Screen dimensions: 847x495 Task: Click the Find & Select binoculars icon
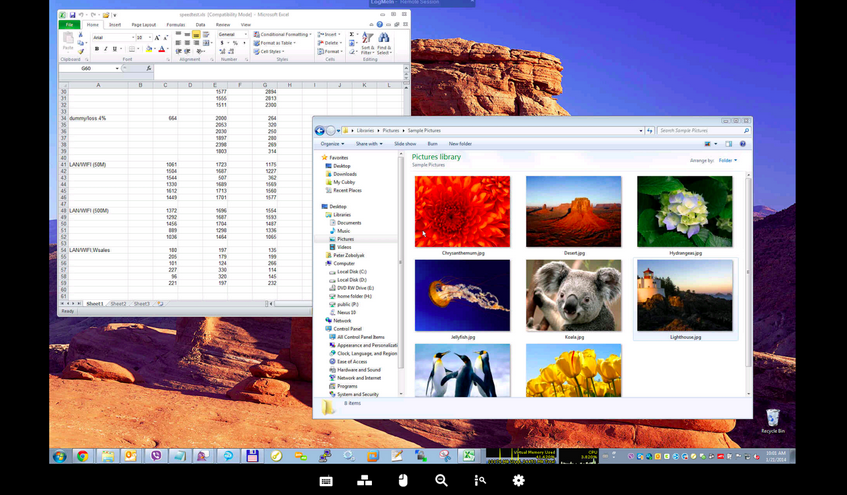pyautogui.click(x=383, y=39)
